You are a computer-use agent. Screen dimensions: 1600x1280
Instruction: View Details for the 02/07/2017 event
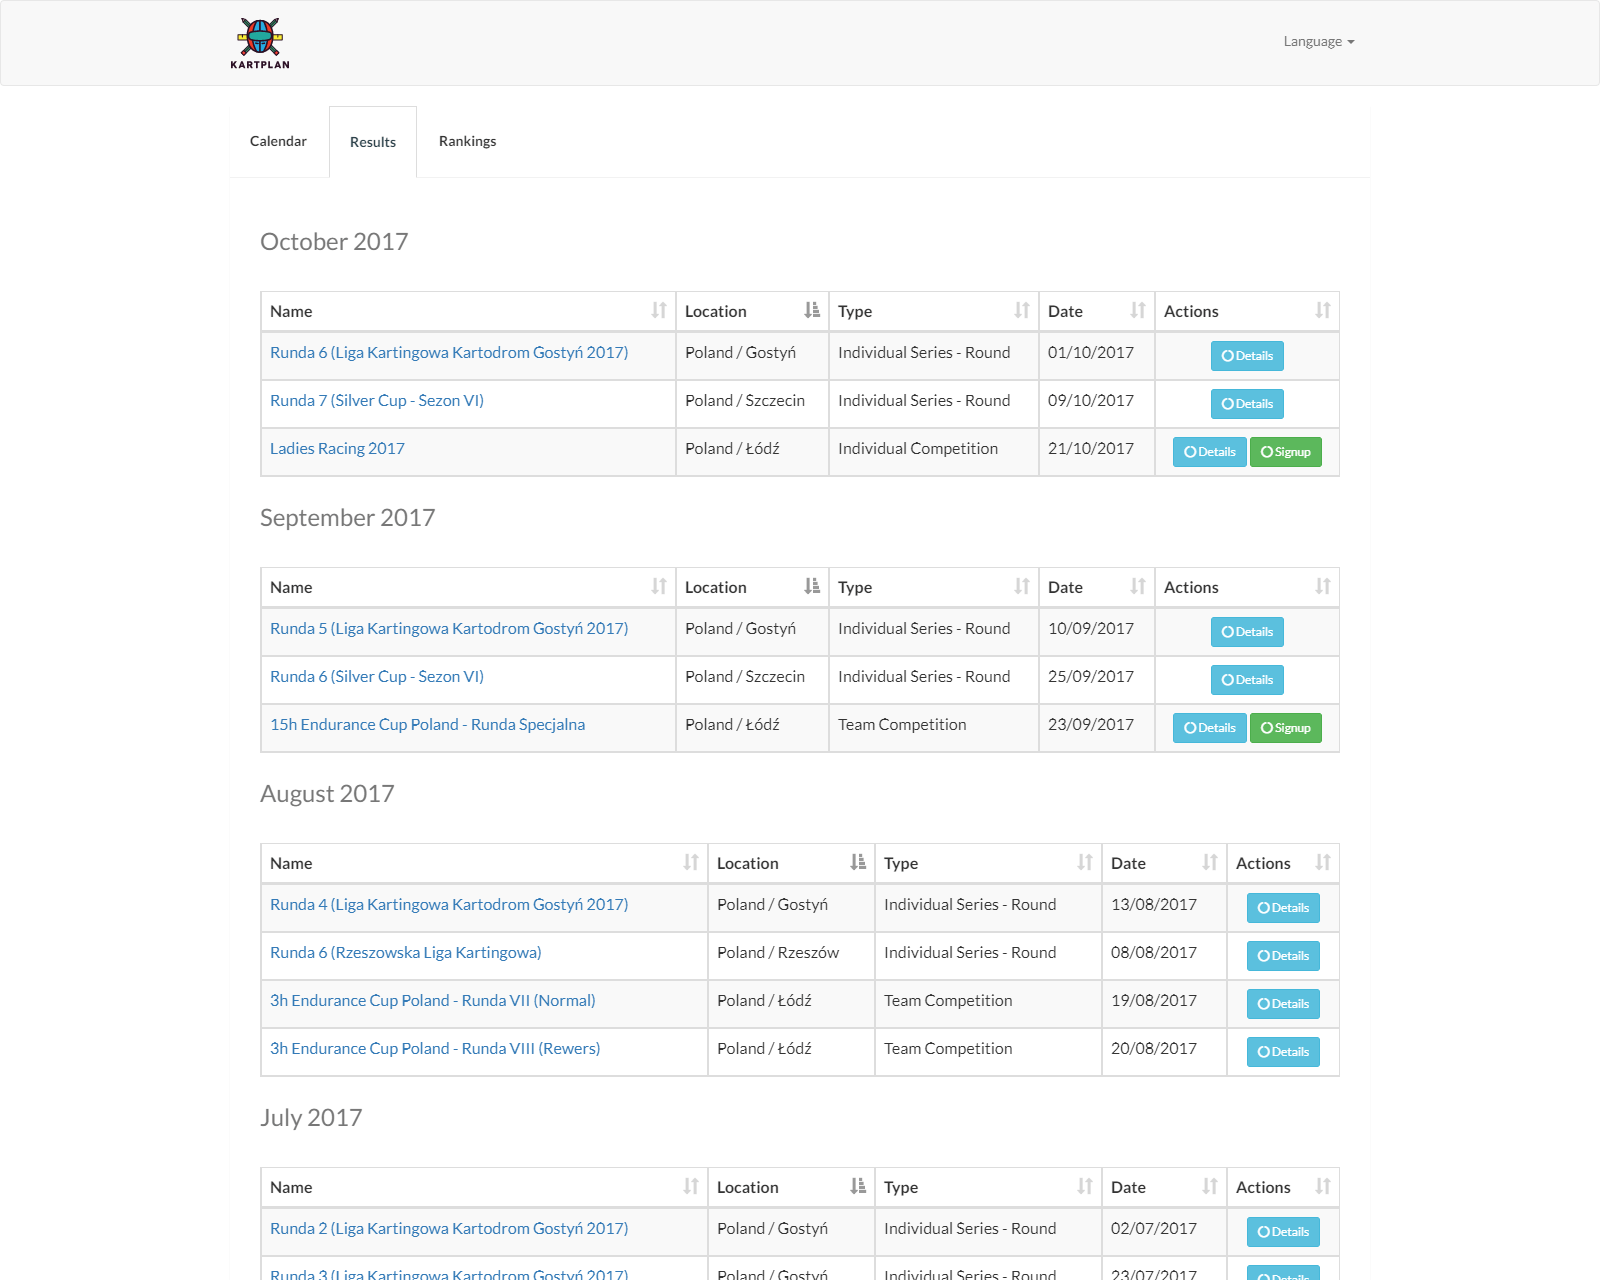click(x=1283, y=1232)
